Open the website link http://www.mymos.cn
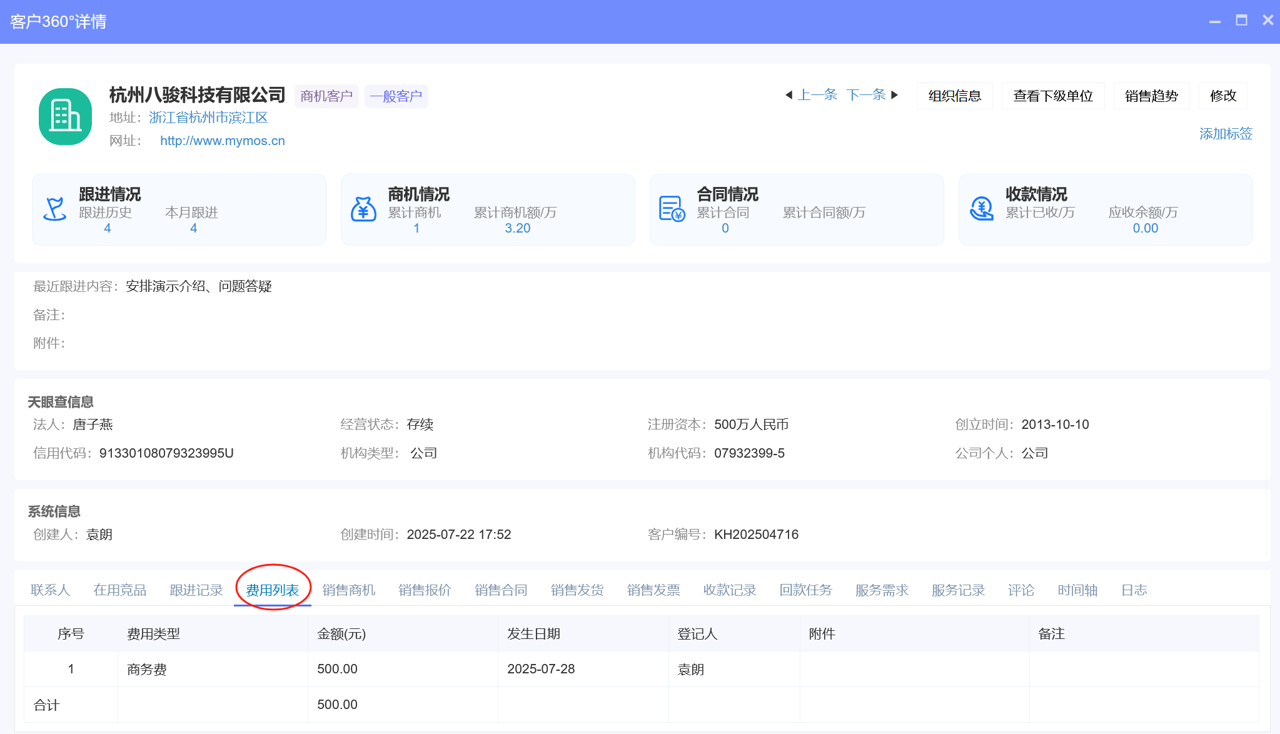The image size is (1280, 734). [221, 140]
